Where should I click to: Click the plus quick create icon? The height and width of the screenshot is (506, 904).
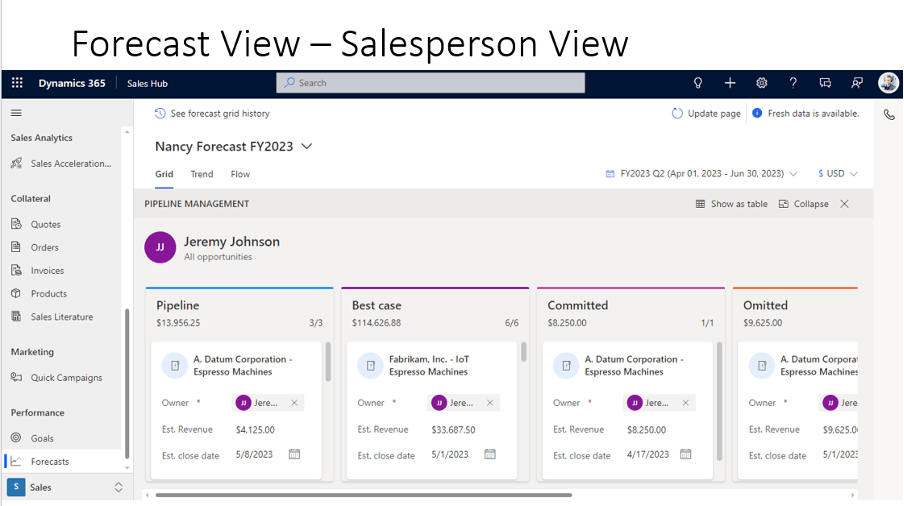[x=730, y=83]
